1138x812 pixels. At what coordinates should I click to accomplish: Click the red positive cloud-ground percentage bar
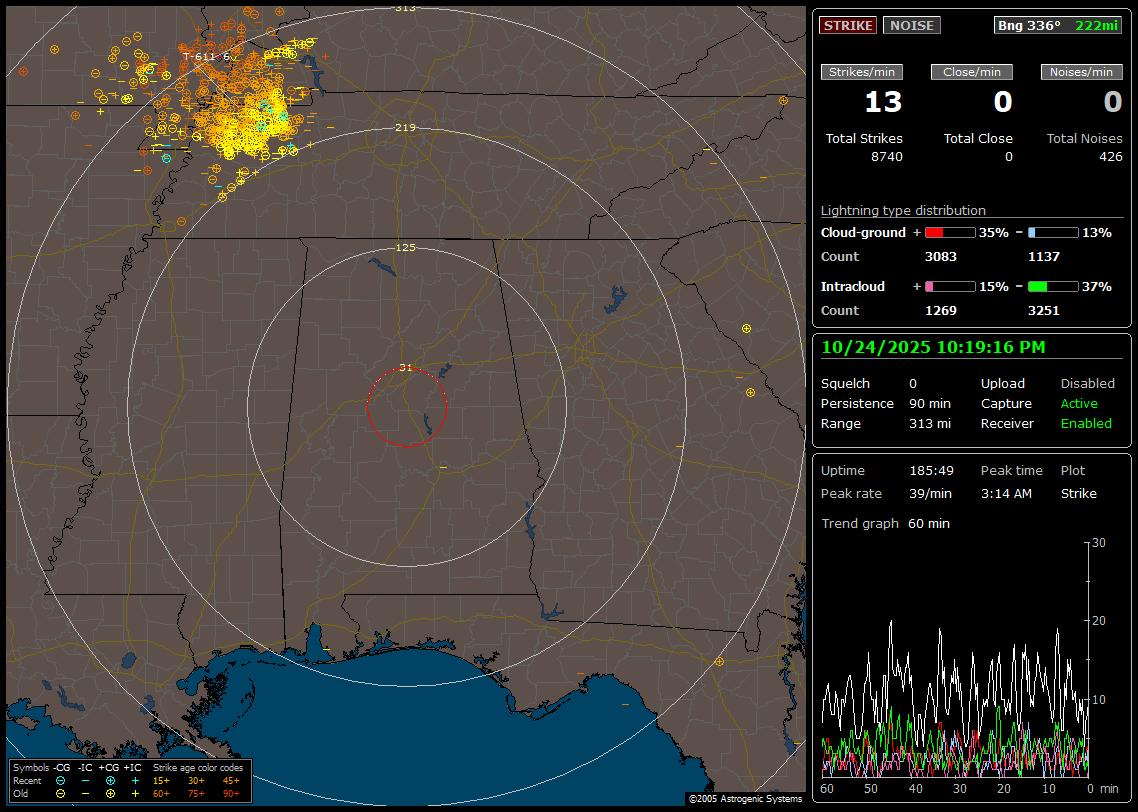[949, 233]
